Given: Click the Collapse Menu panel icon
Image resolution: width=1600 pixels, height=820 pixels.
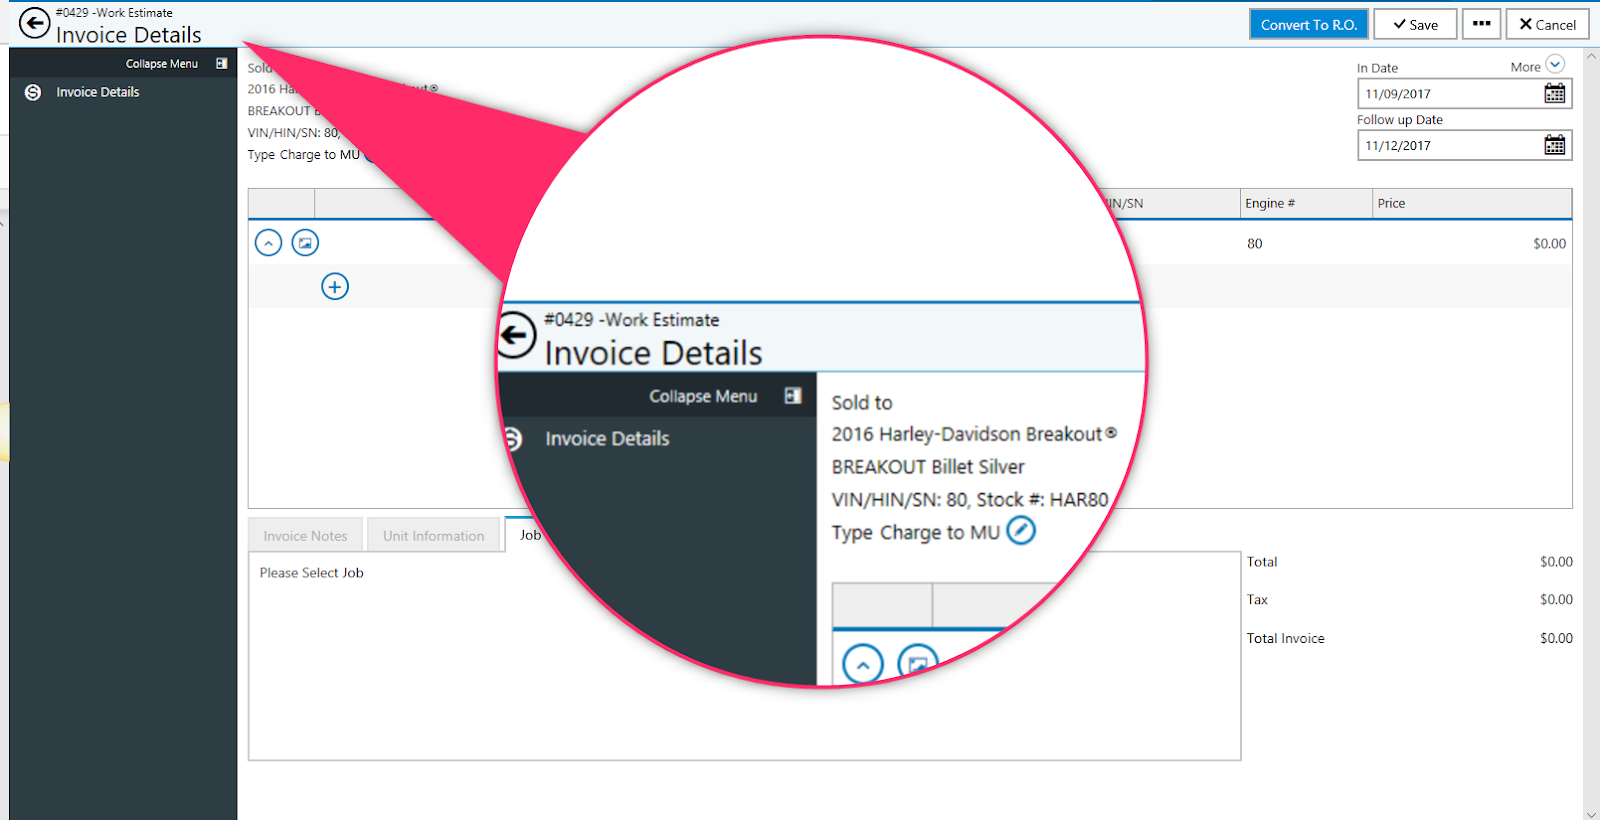Looking at the screenshot, I should [222, 63].
